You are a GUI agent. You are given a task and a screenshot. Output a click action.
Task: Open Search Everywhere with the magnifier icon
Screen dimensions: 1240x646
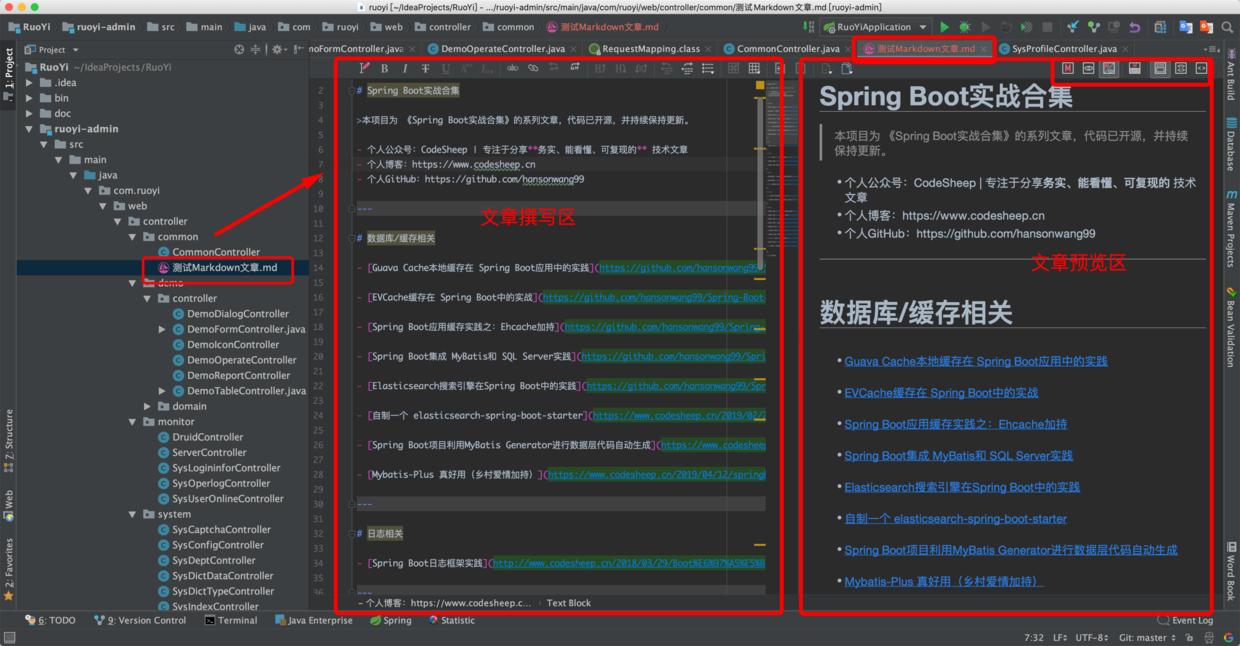(x=1227, y=27)
